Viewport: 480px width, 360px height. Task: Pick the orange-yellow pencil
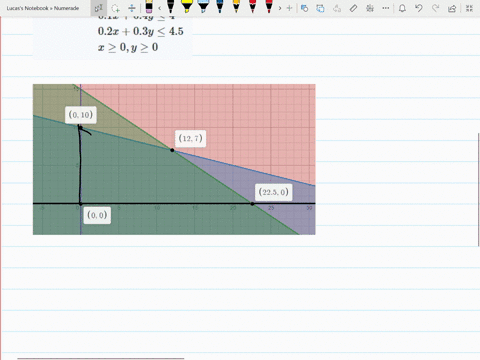click(236, 6)
